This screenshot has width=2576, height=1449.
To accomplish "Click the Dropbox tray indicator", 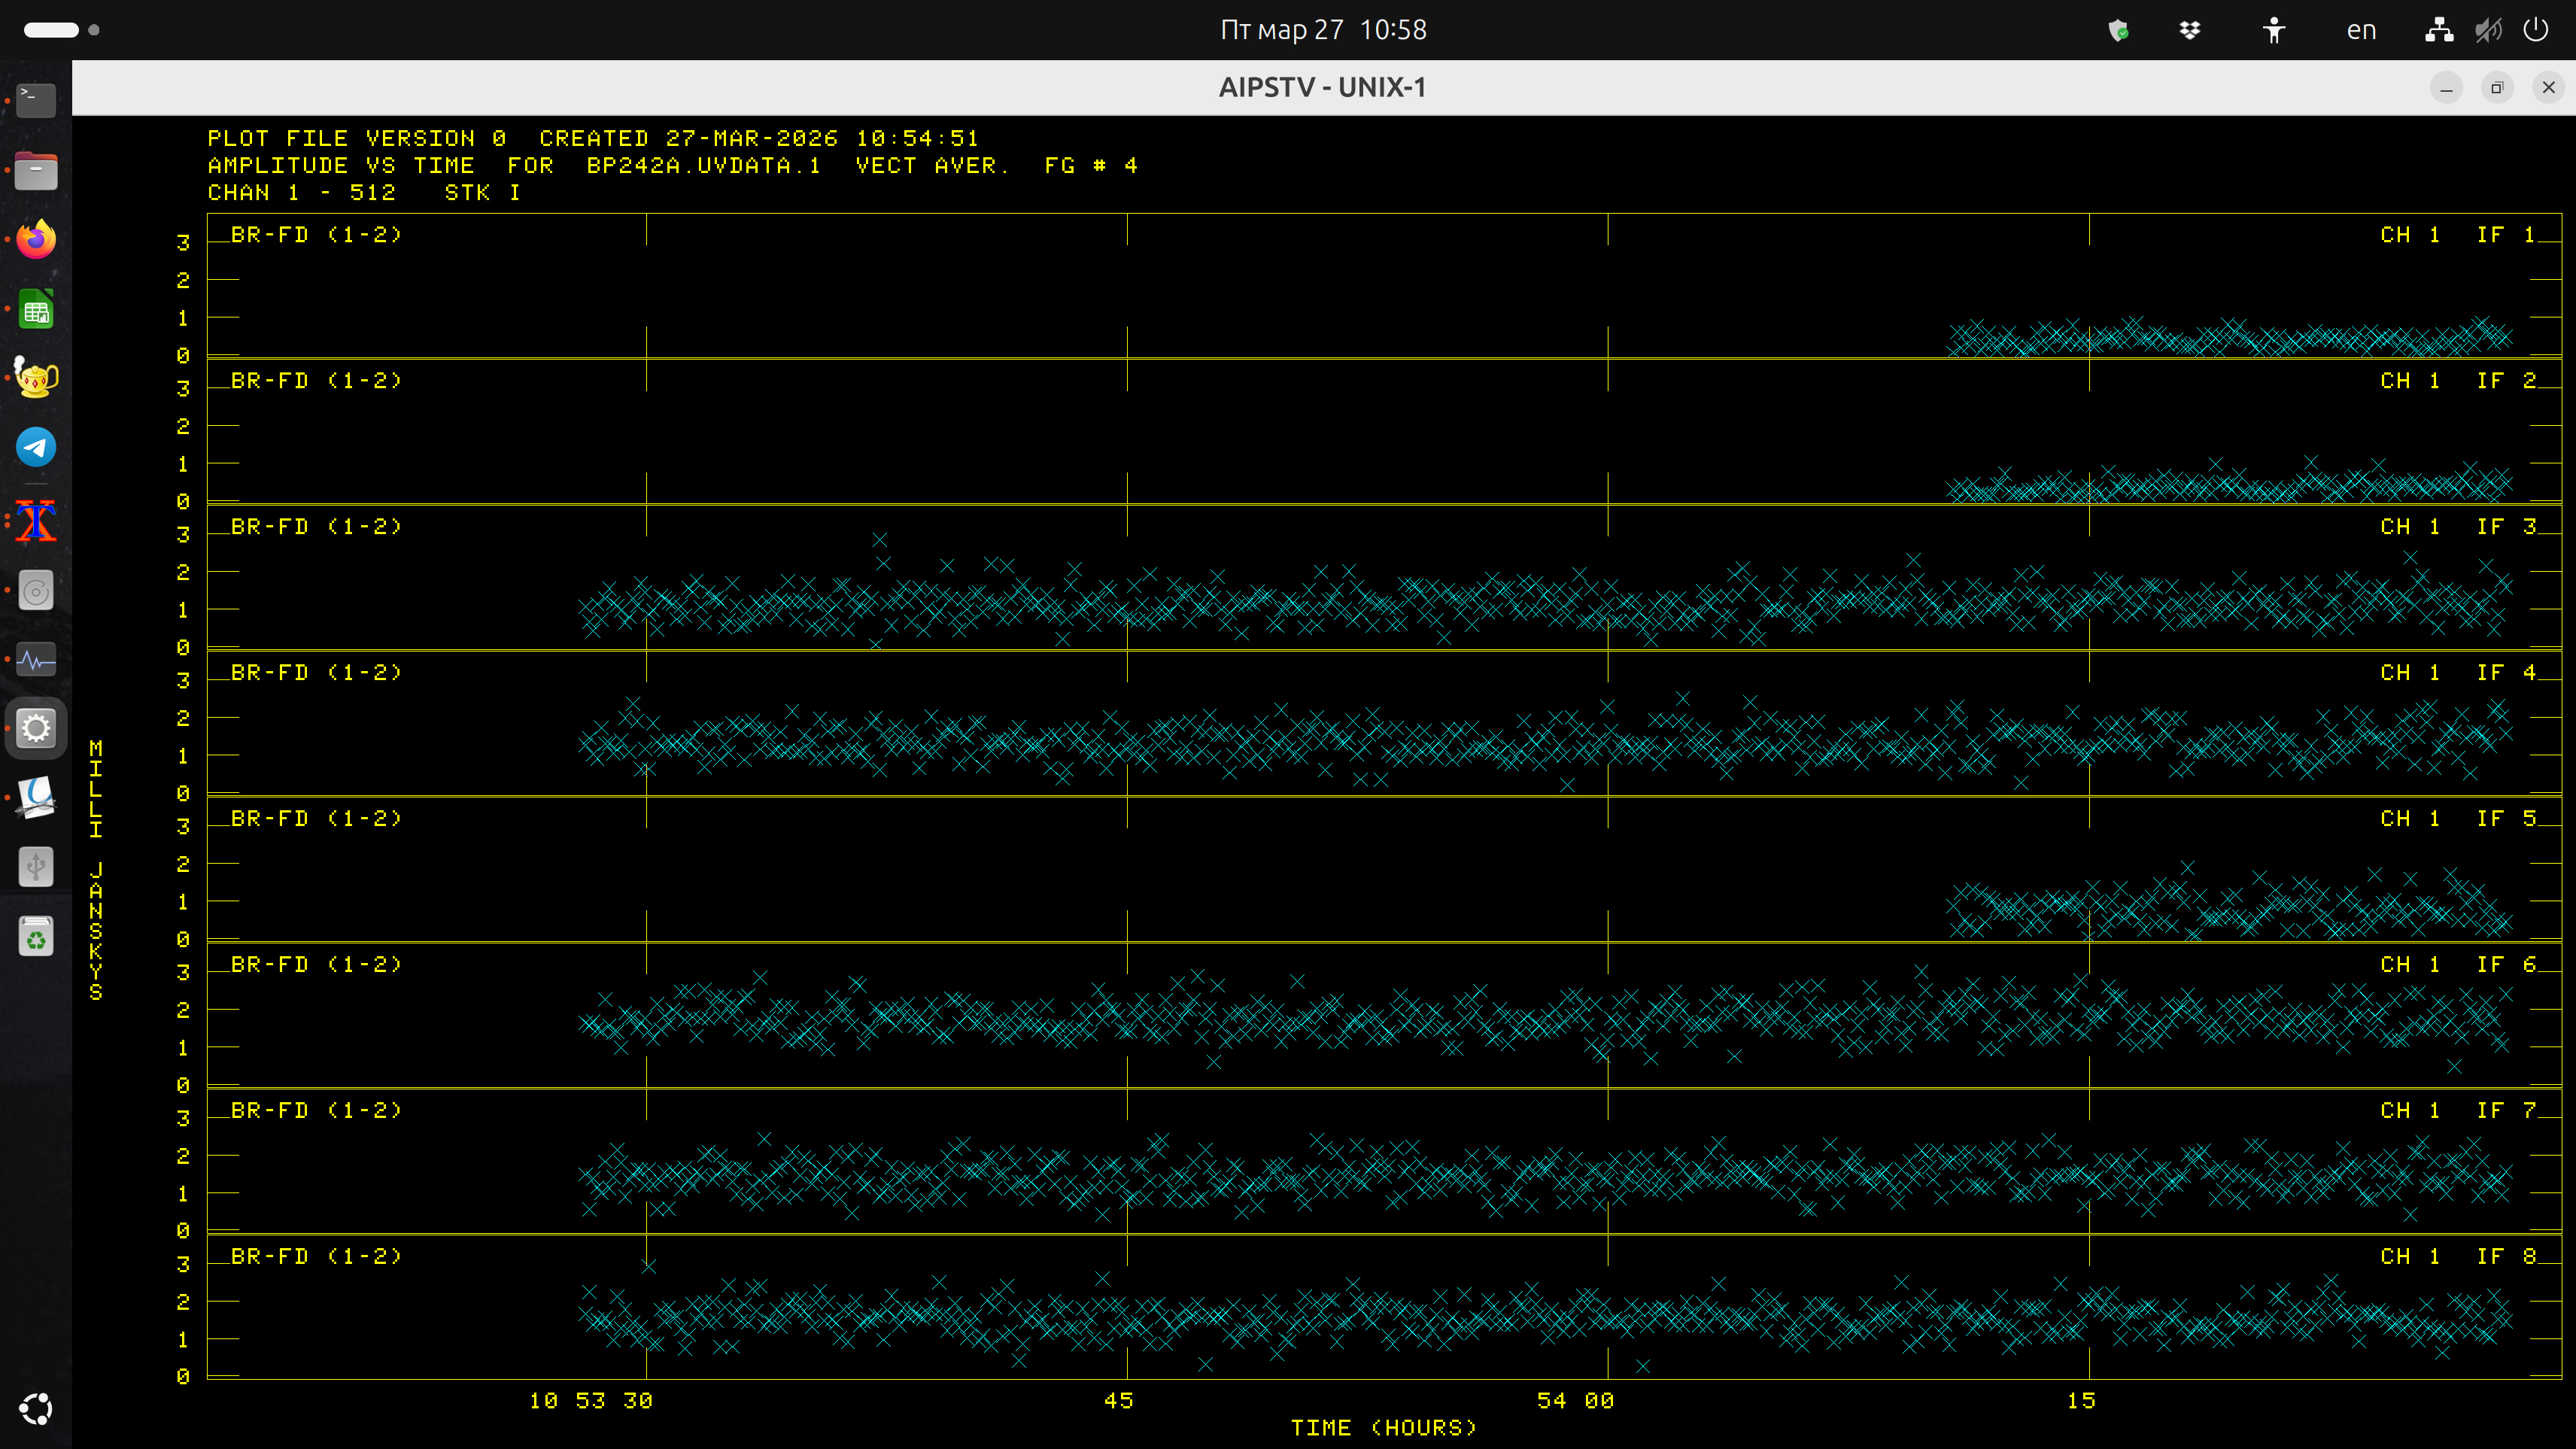I will [x=2190, y=30].
